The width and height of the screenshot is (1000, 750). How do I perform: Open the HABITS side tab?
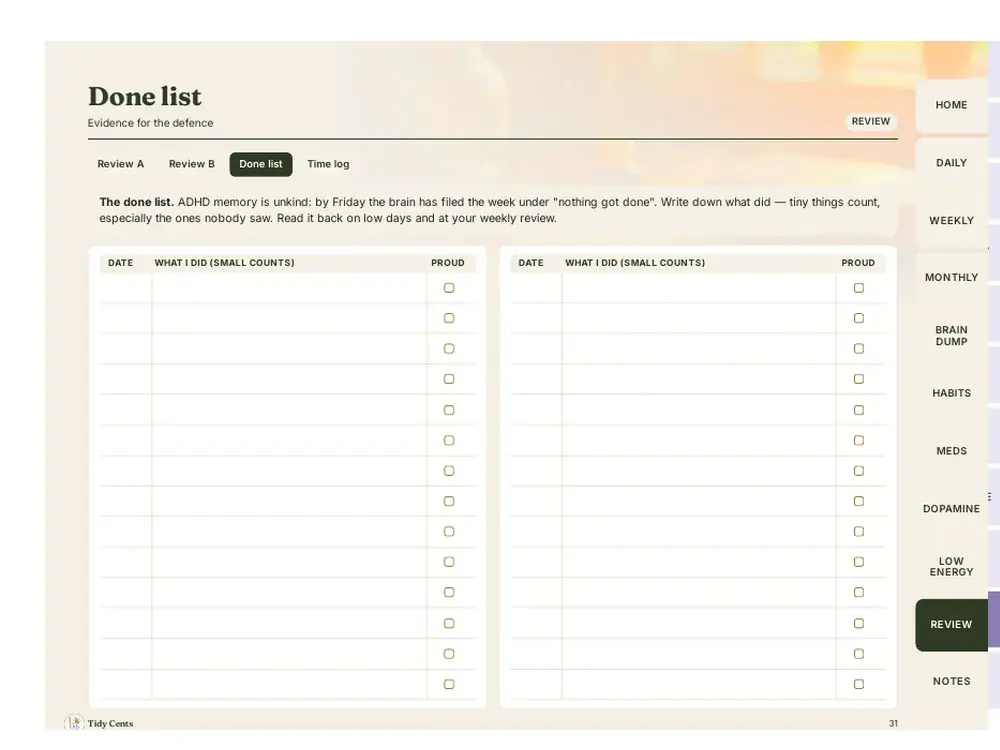click(x=951, y=393)
